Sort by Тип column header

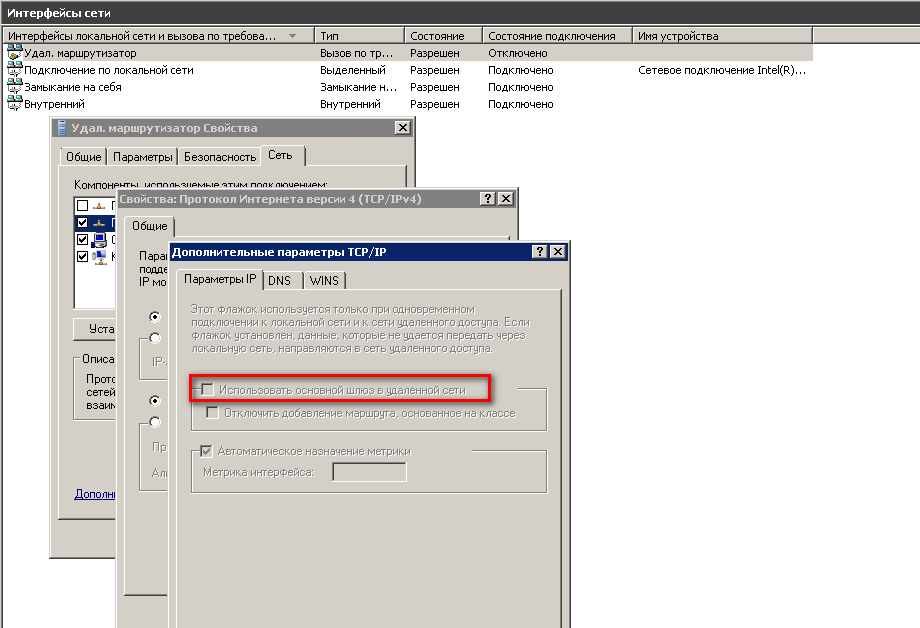[360, 36]
